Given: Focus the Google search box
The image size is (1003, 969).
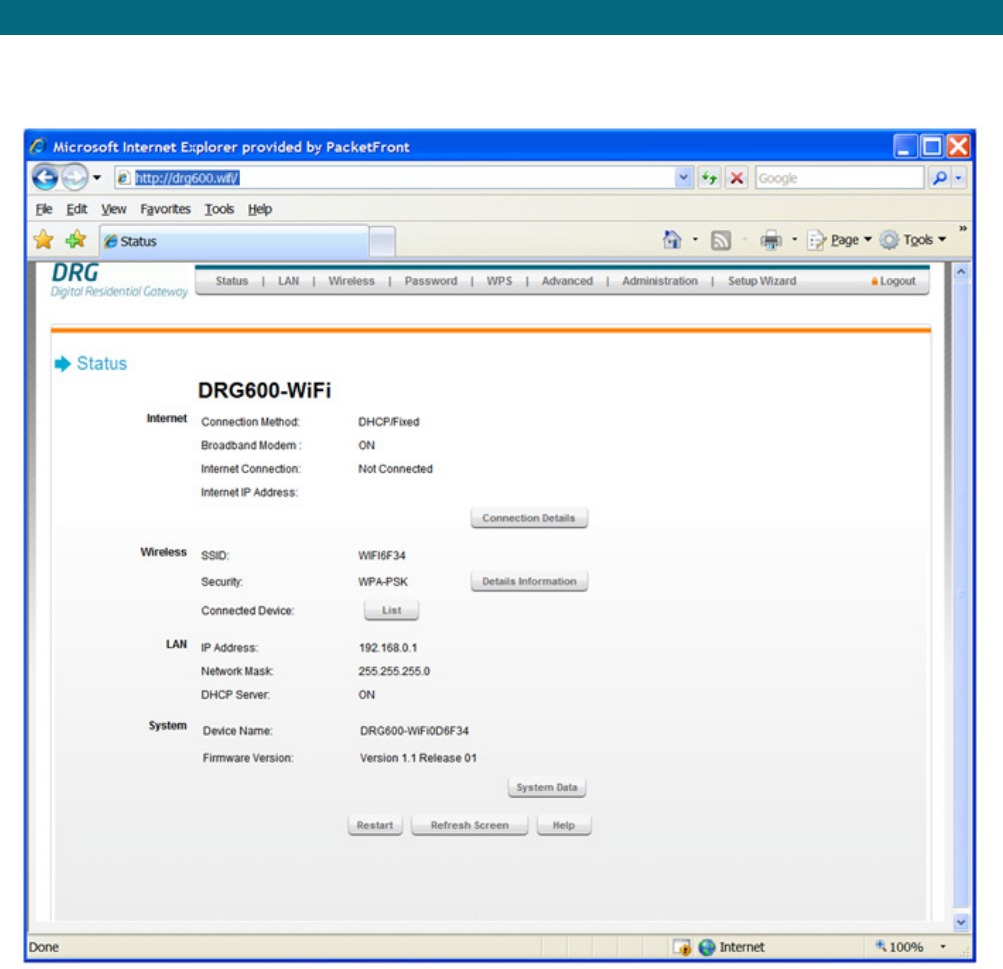Looking at the screenshot, I should [839, 178].
